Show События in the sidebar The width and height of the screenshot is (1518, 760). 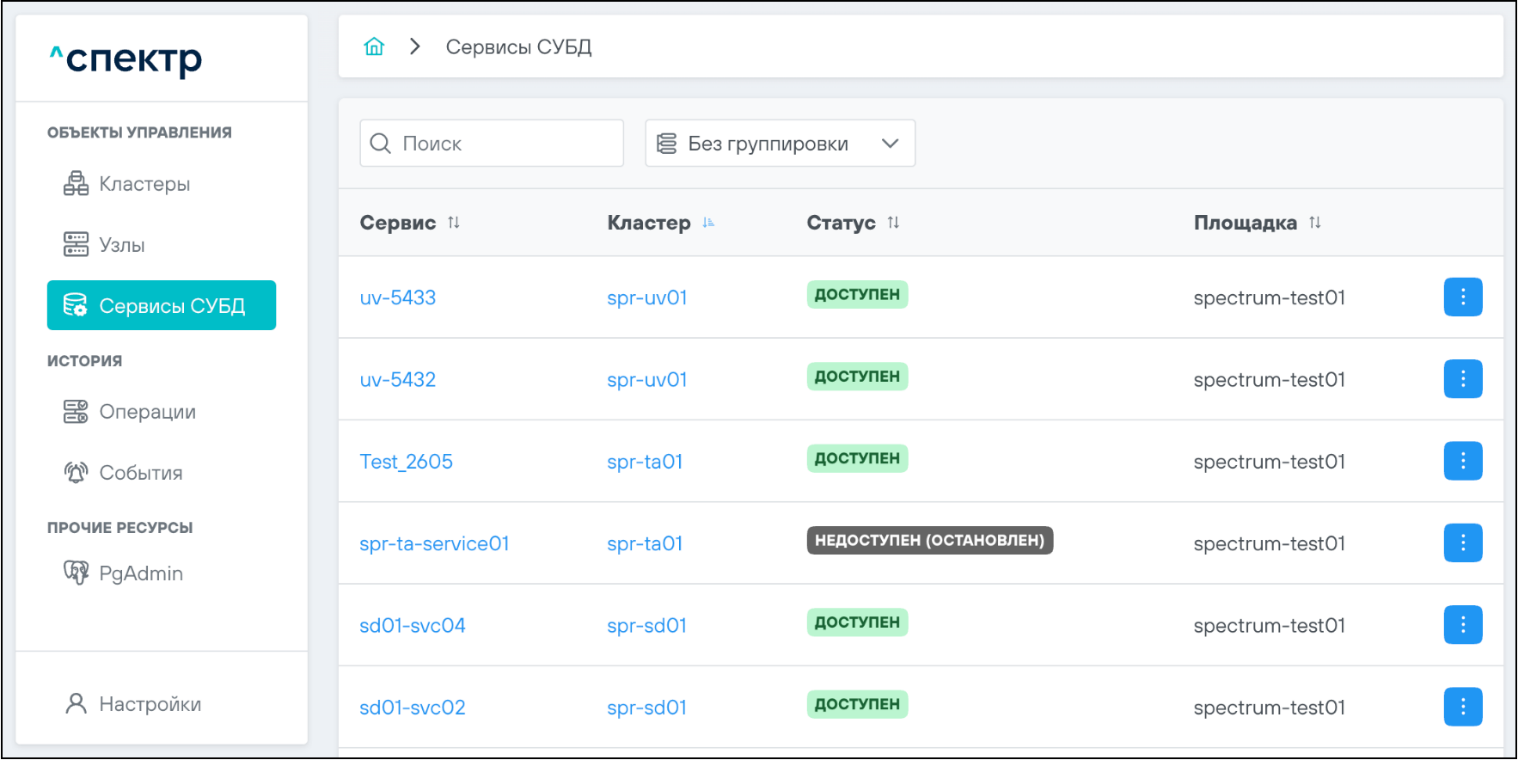click(x=140, y=473)
